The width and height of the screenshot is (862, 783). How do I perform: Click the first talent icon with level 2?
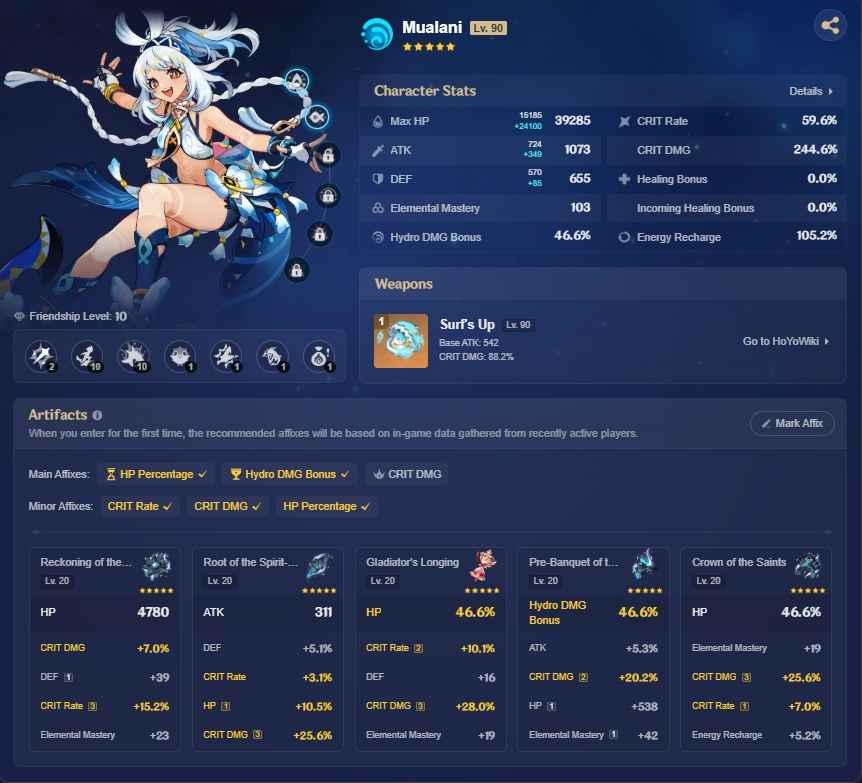[41, 355]
